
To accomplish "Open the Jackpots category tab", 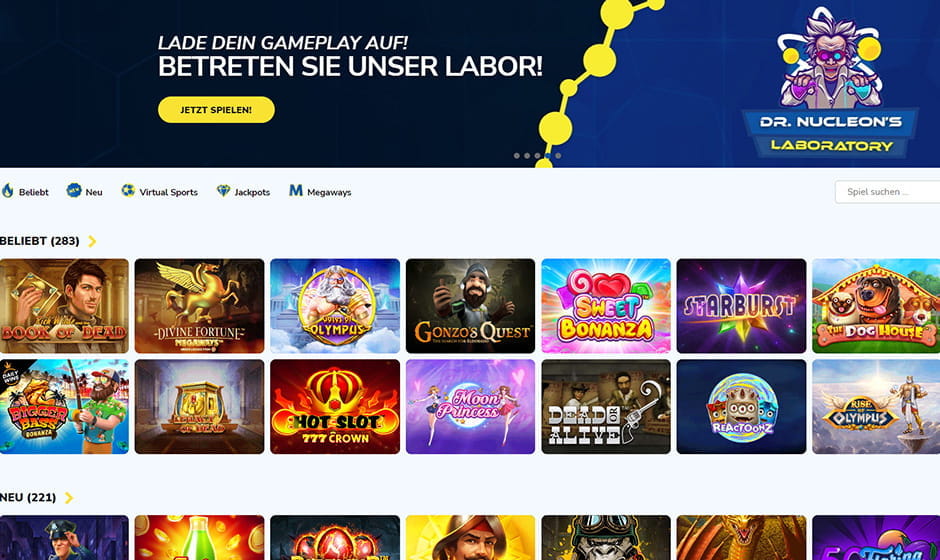I will click(x=243, y=191).
